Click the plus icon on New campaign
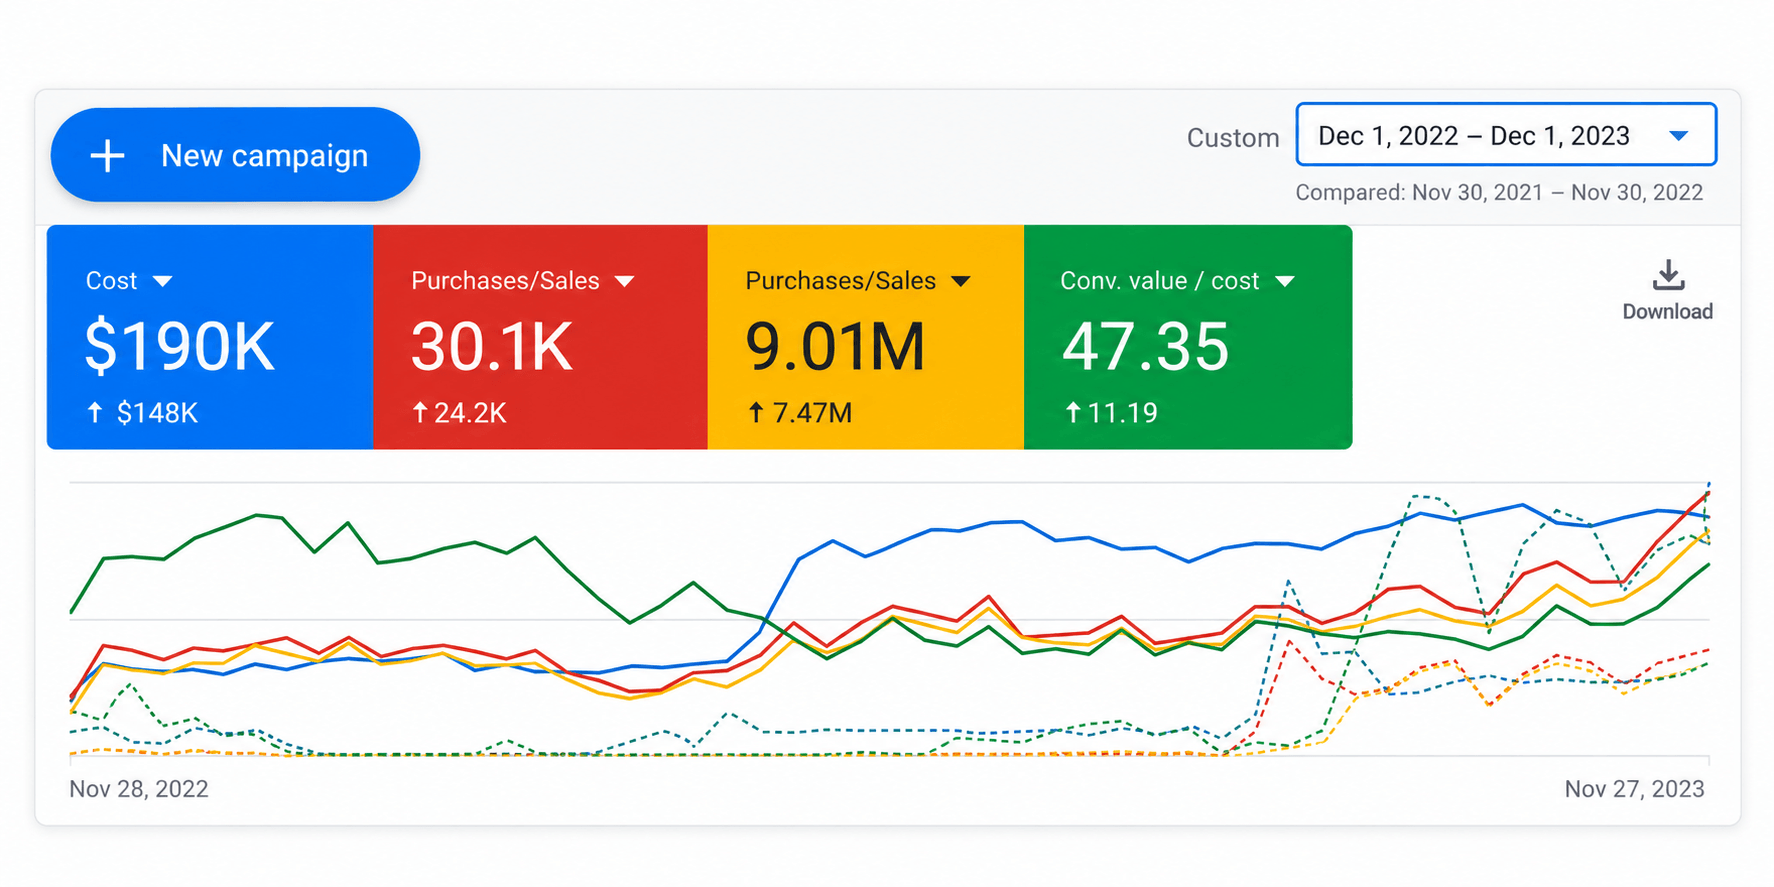Image resolution: width=1774 pixels, height=887 pixels. (107, 156)
